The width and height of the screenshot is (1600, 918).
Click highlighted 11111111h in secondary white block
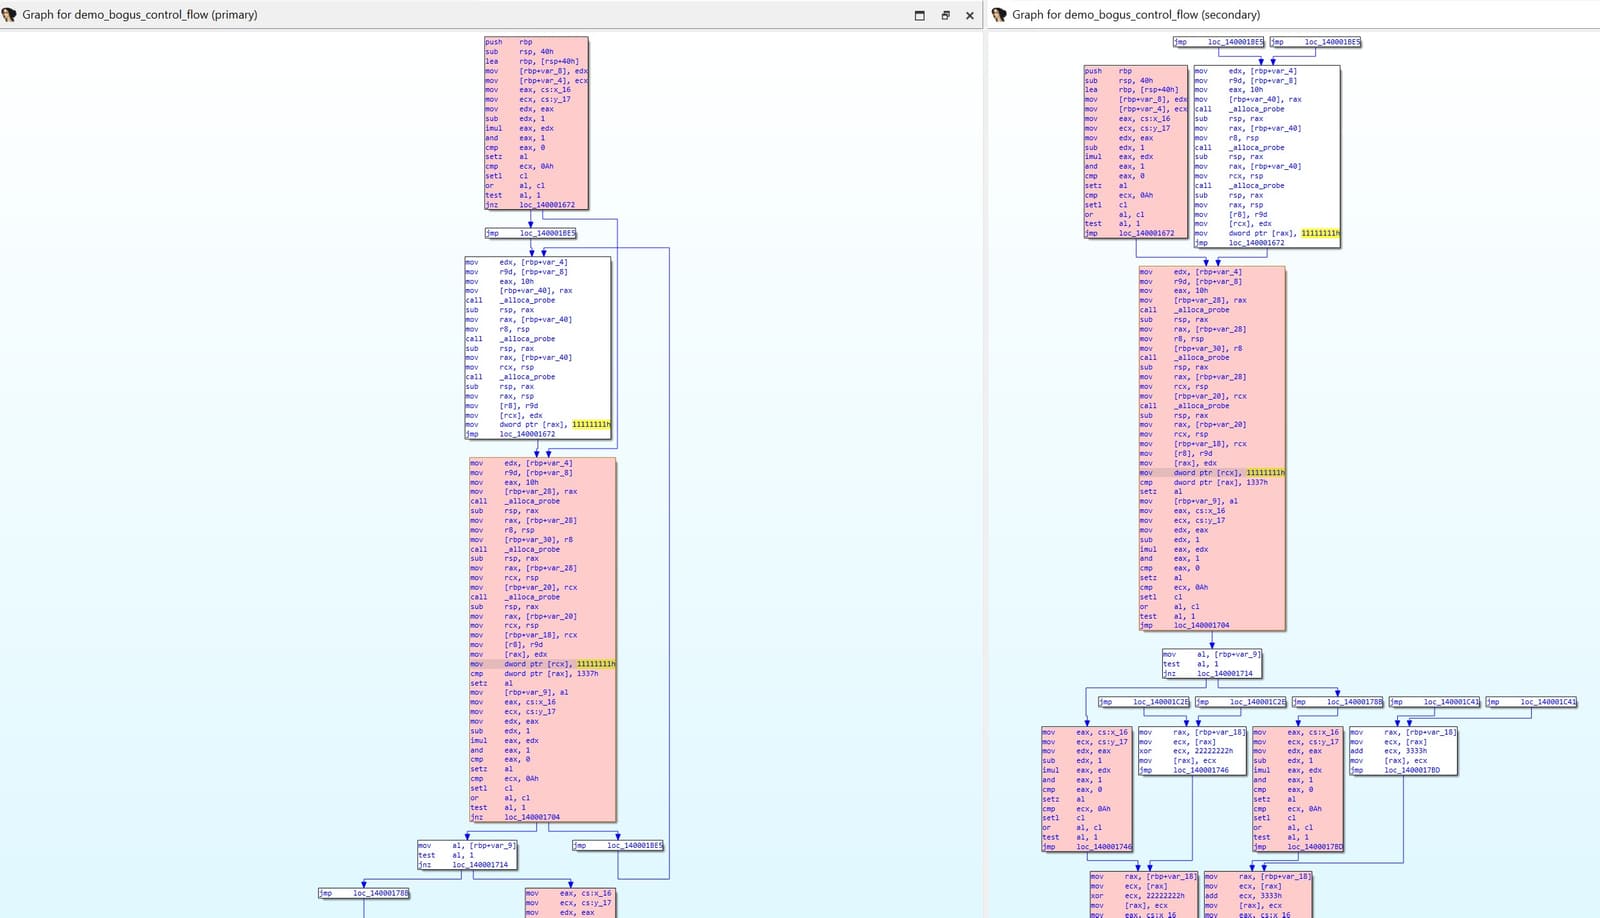tap(1320, 233)
